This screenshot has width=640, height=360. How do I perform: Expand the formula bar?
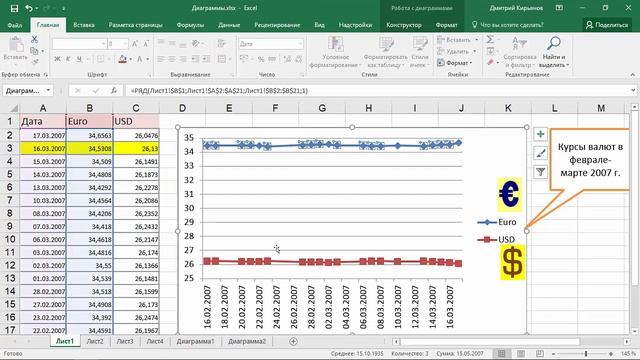633,91
